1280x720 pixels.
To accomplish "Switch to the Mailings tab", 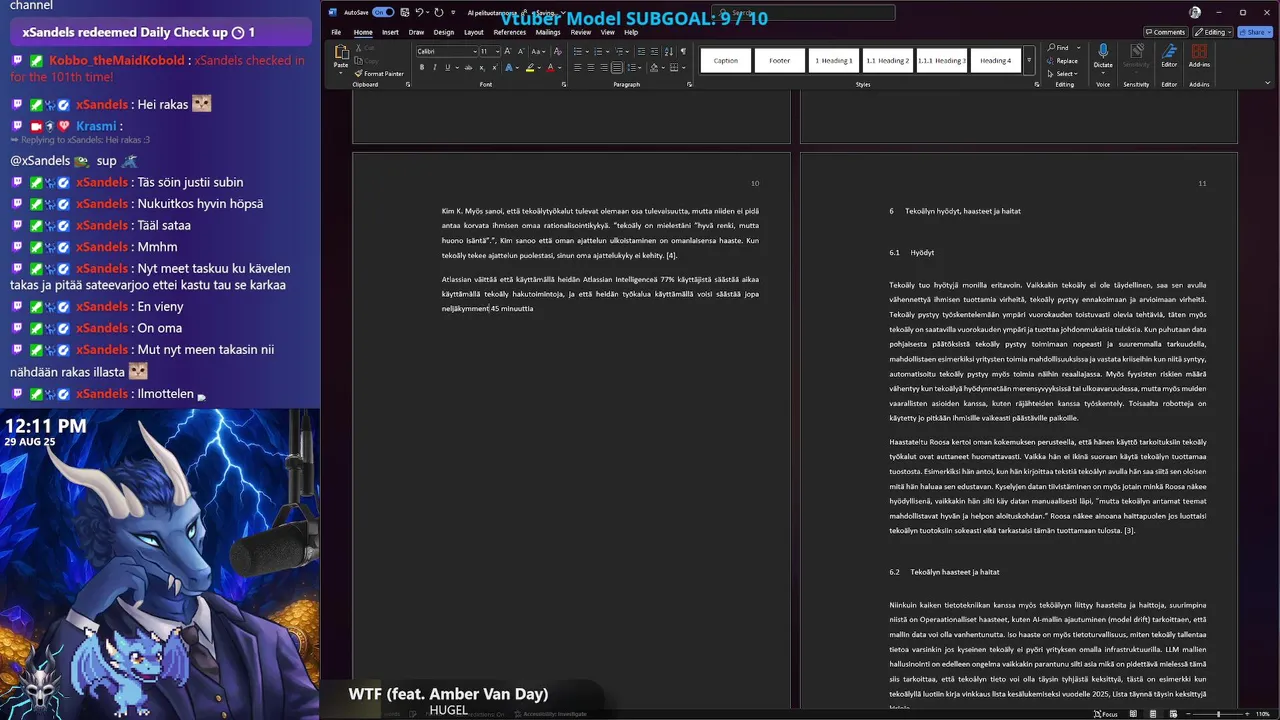I will 548,32.
